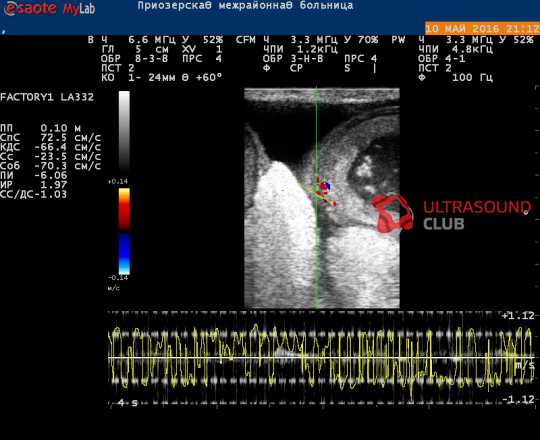Click the 4 s sweep time label
This screenshot has width=540, height=440.
[x=127, y=402]
